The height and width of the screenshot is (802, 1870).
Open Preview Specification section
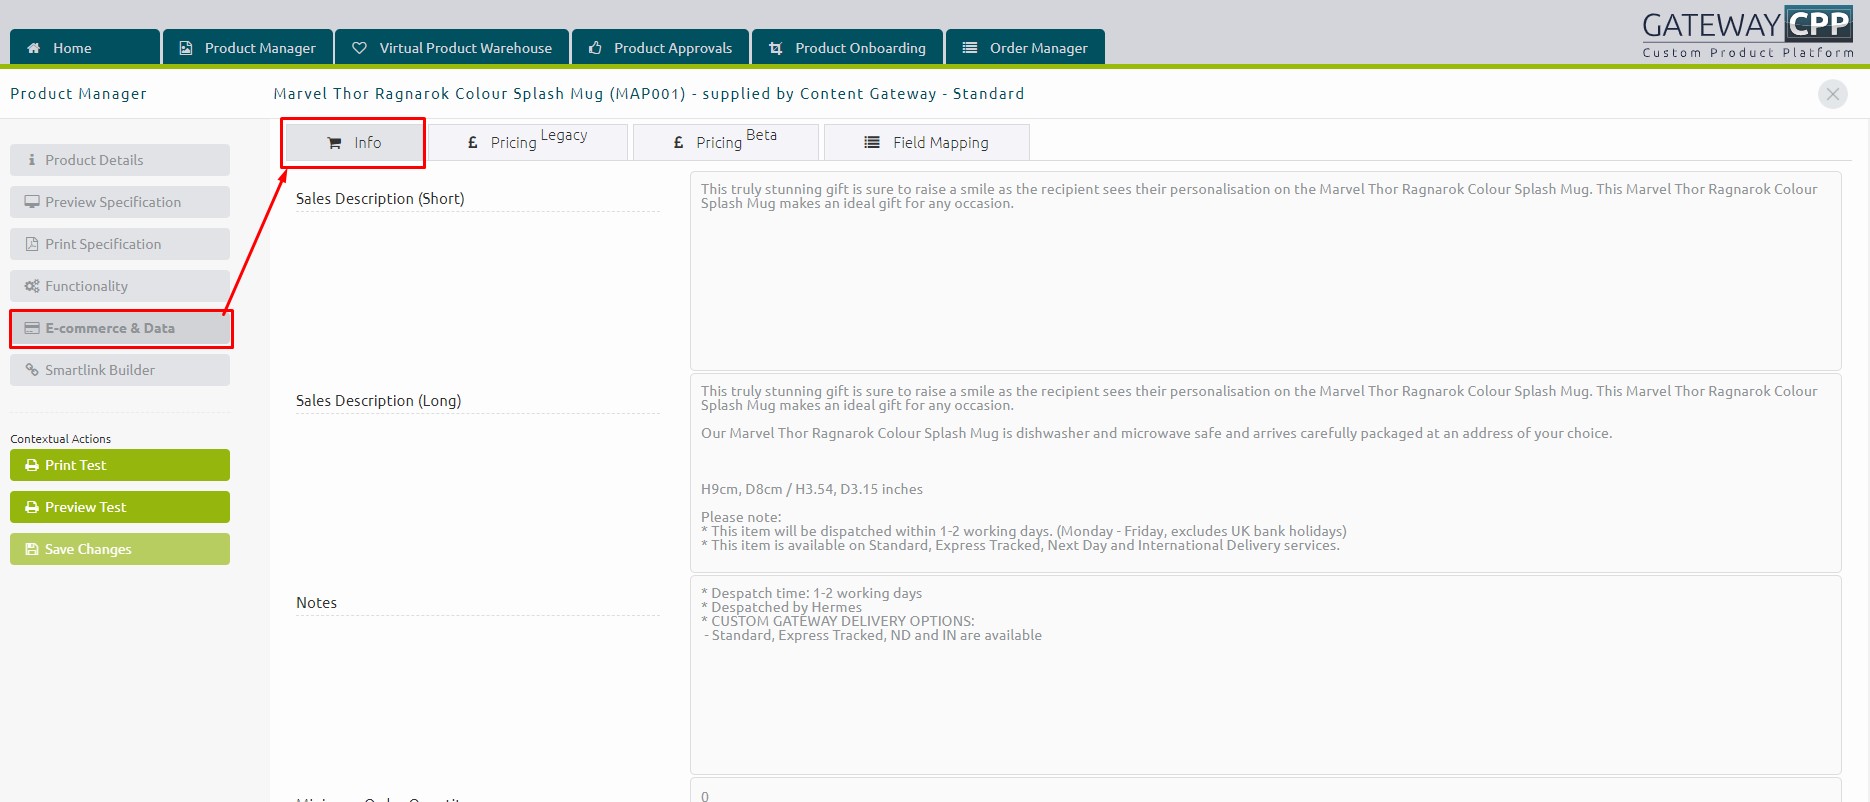coord(120,202)
